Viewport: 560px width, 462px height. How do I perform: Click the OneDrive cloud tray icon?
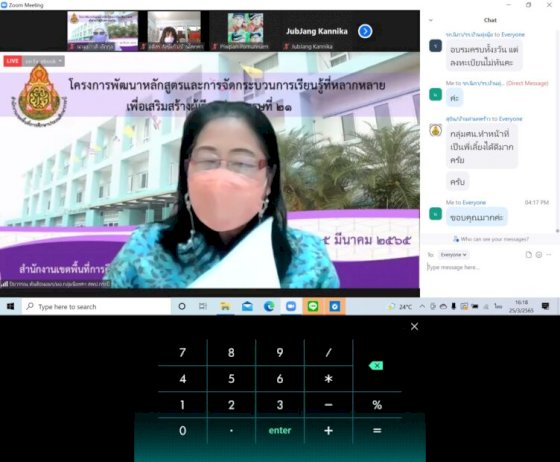(x=443, y=306)
